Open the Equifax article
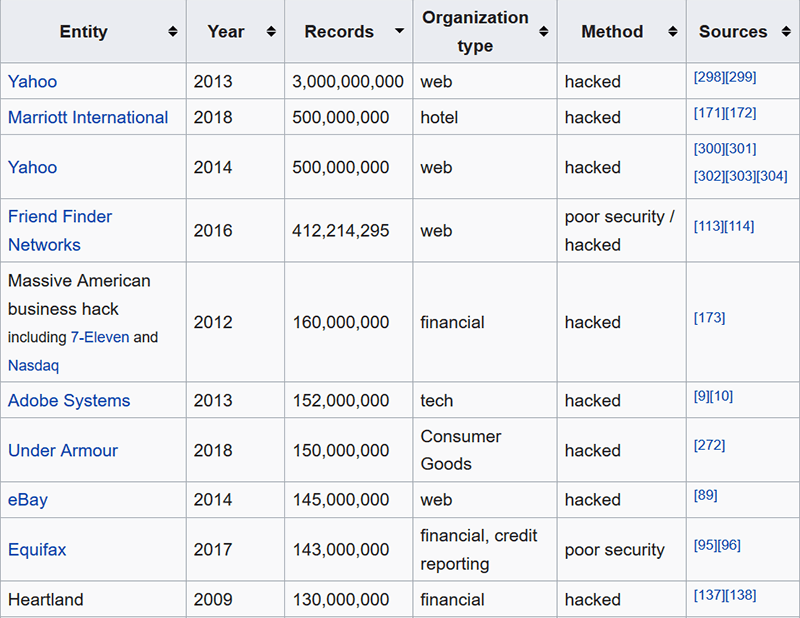Screen dimensions: 800x618 click(x=37, y=549)
